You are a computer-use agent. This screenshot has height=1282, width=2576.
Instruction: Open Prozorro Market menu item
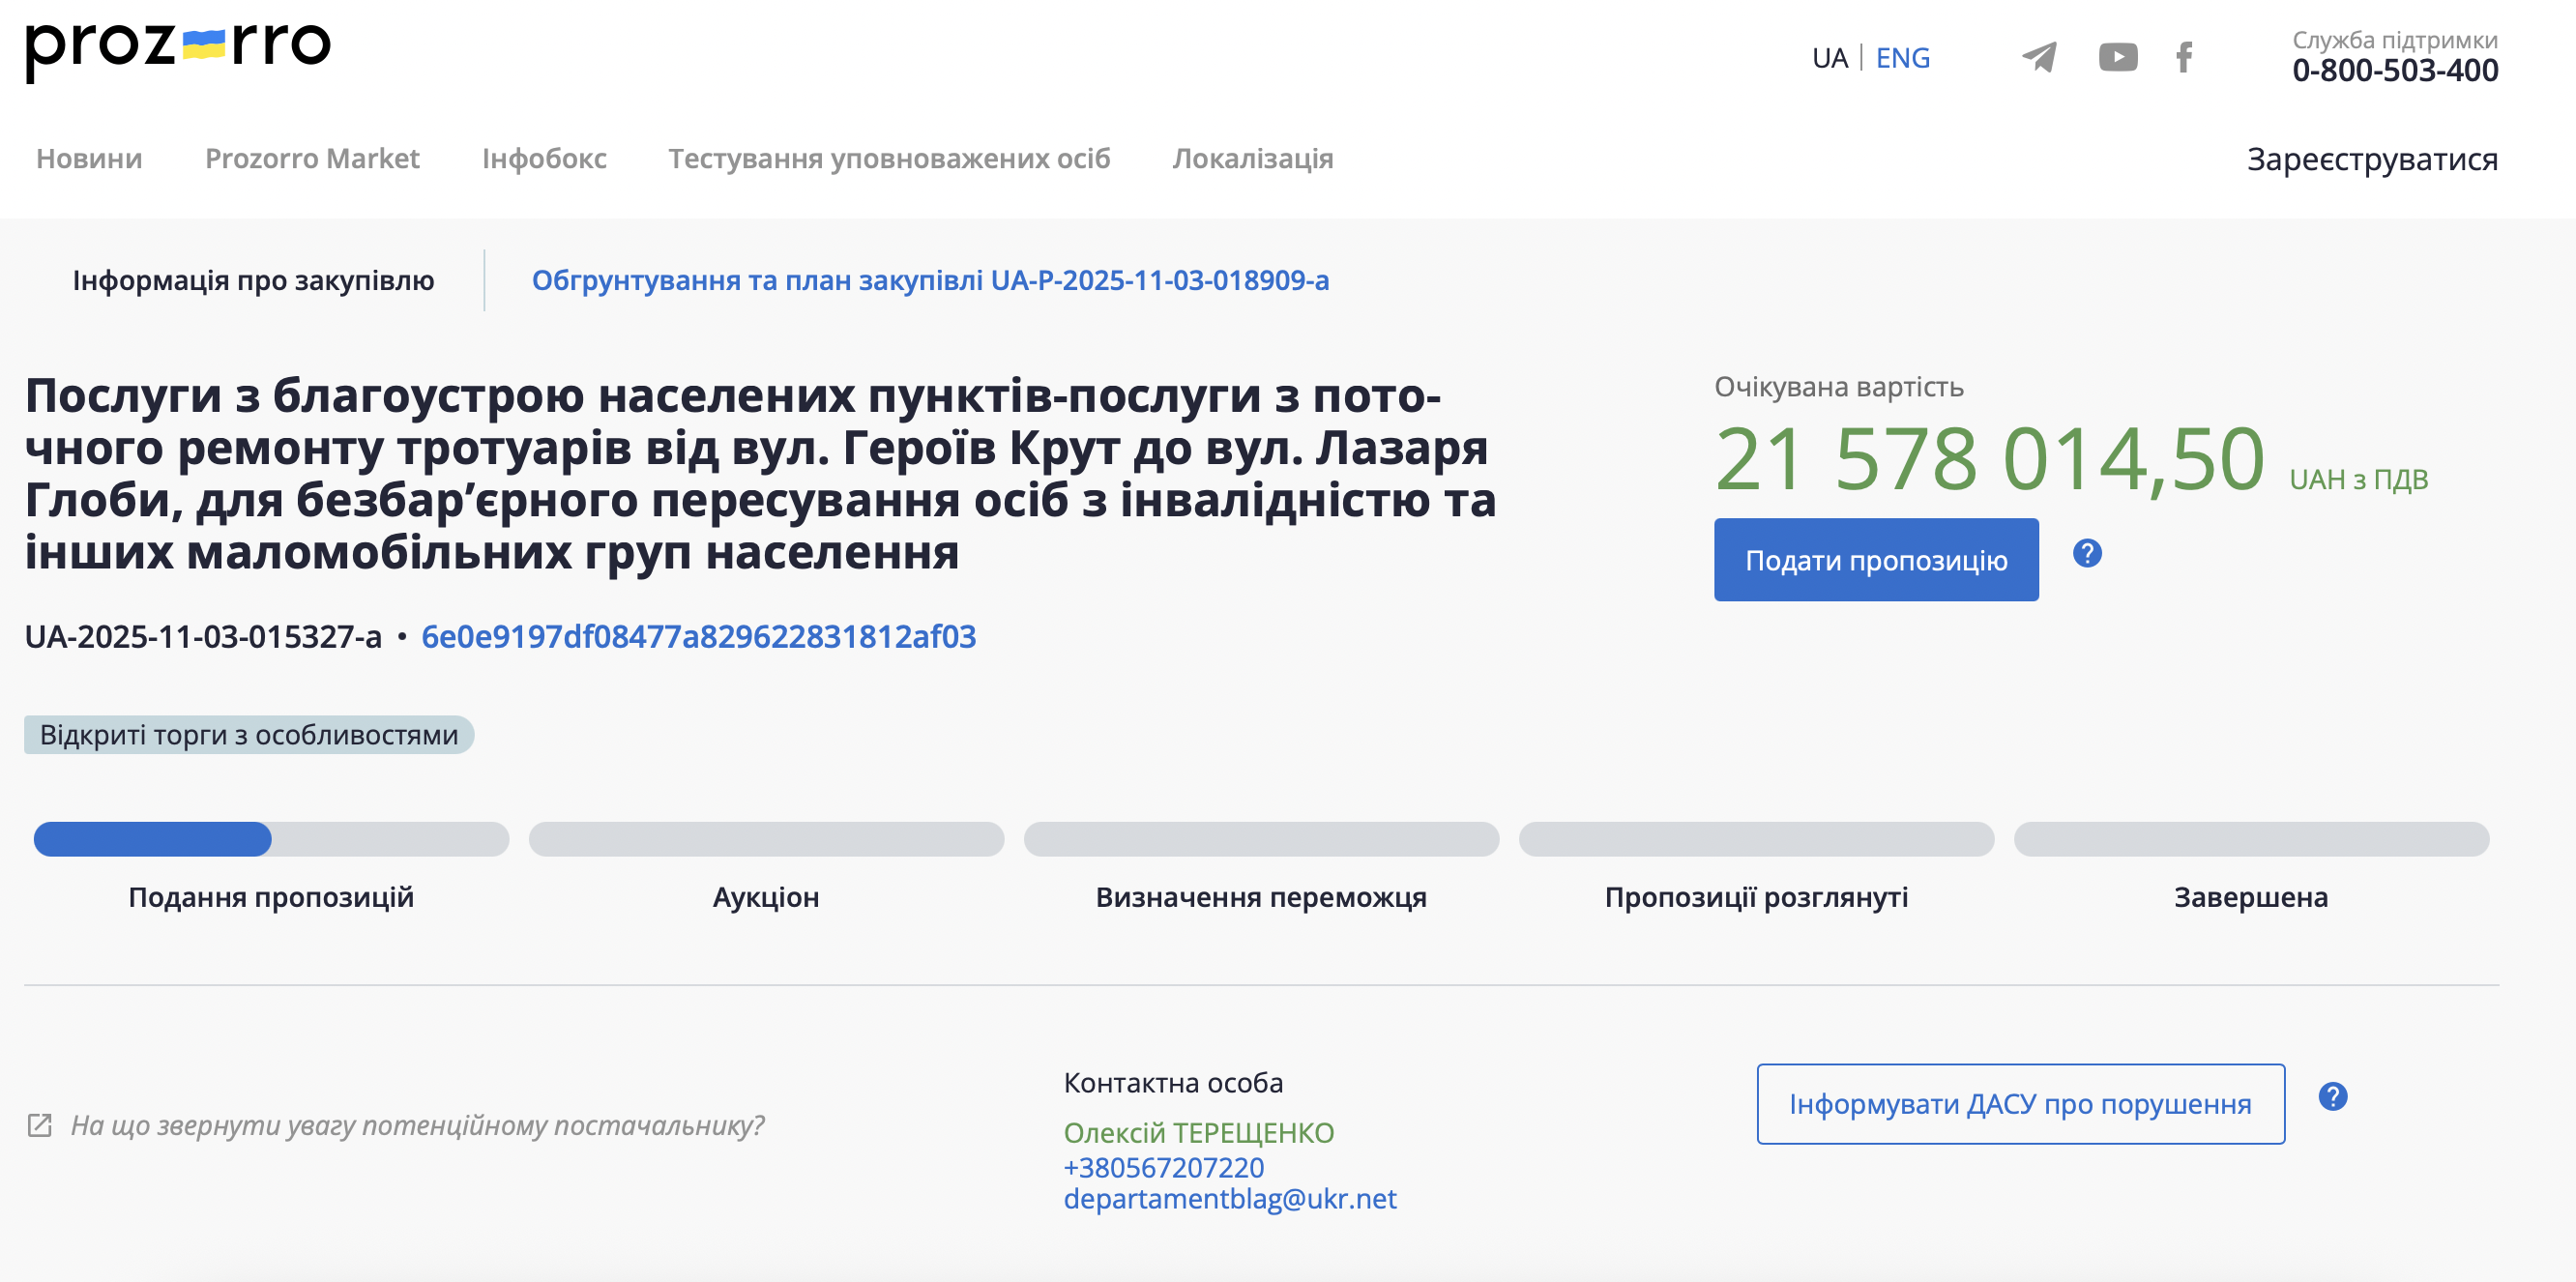pyautogui.click(x=312, y=159)
